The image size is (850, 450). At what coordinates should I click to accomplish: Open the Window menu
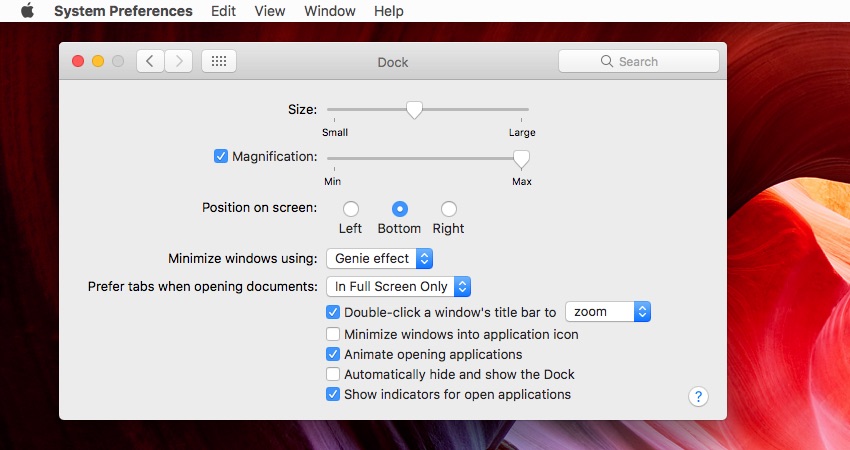tap(330, 11)
